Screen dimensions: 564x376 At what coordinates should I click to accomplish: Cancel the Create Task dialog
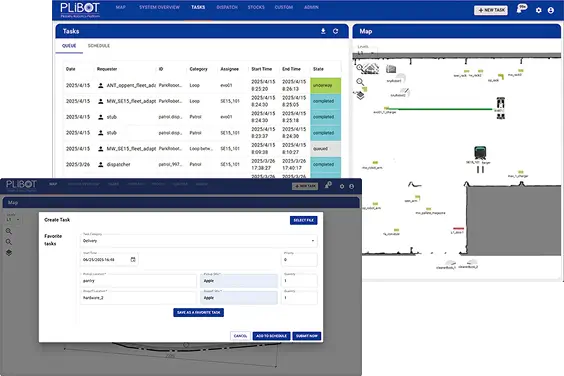pyautogui.click(x=240, y=336)
